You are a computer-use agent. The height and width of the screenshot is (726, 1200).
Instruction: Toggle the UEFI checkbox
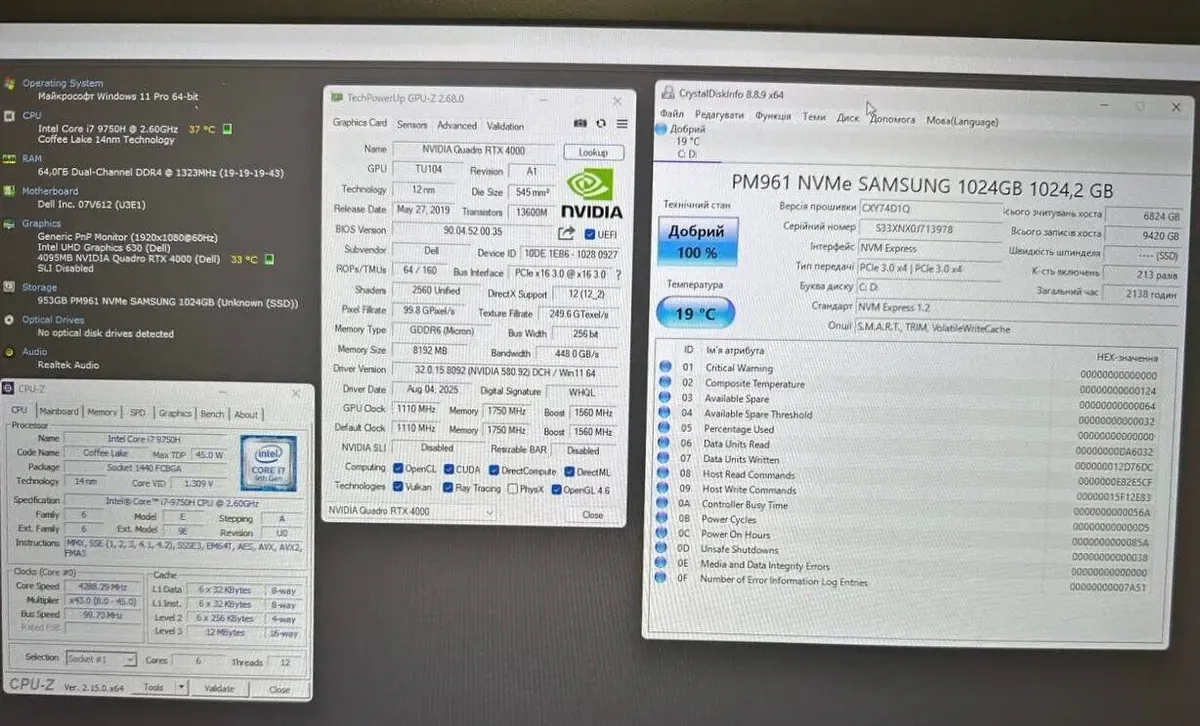click(589, 234)
